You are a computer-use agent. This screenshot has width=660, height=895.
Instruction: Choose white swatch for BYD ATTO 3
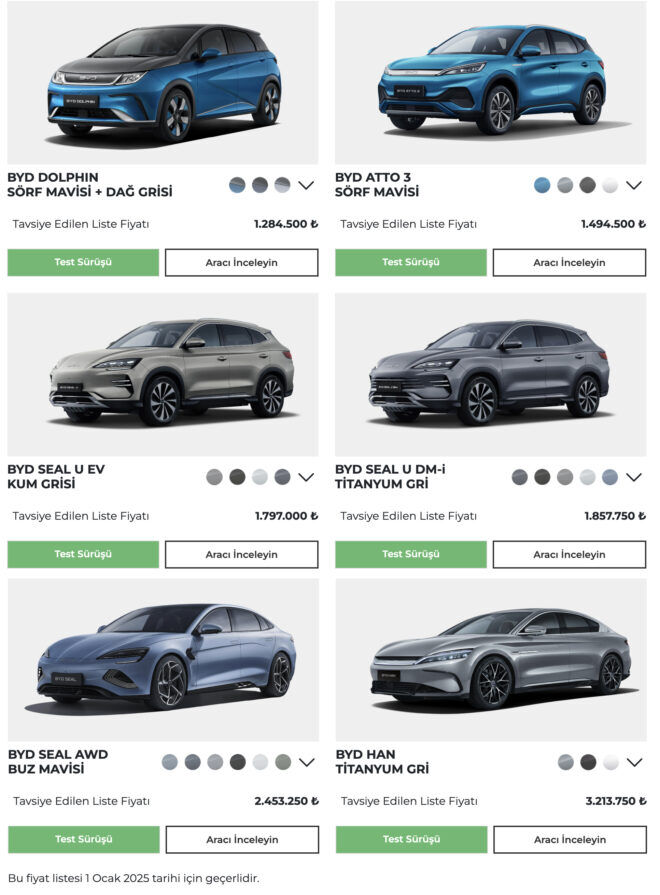[x=610, y=185]
